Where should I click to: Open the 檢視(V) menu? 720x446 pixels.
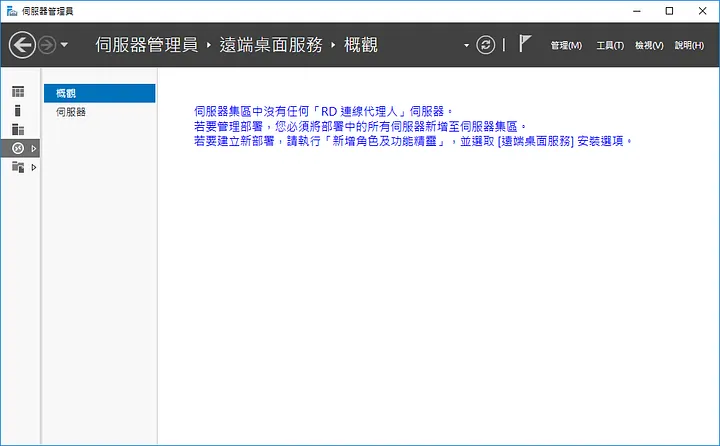[x=649, y=45]
